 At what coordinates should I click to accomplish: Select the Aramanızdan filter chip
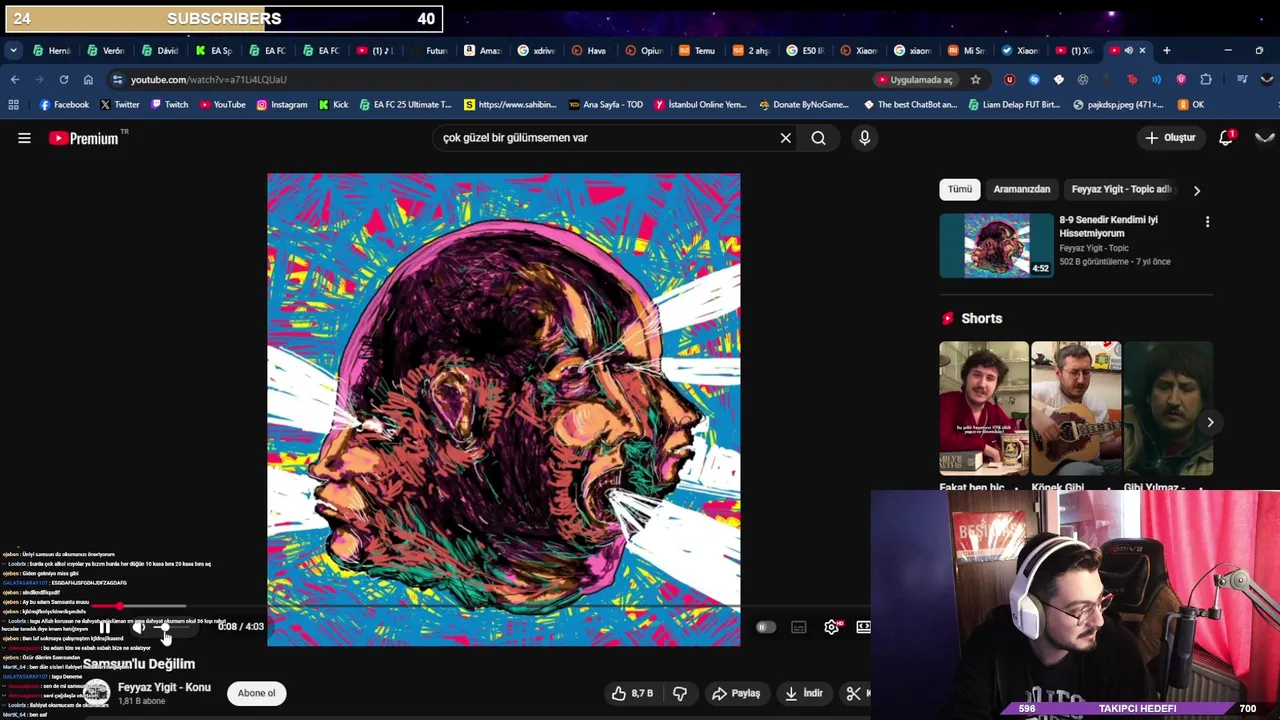click(1022, 189)
